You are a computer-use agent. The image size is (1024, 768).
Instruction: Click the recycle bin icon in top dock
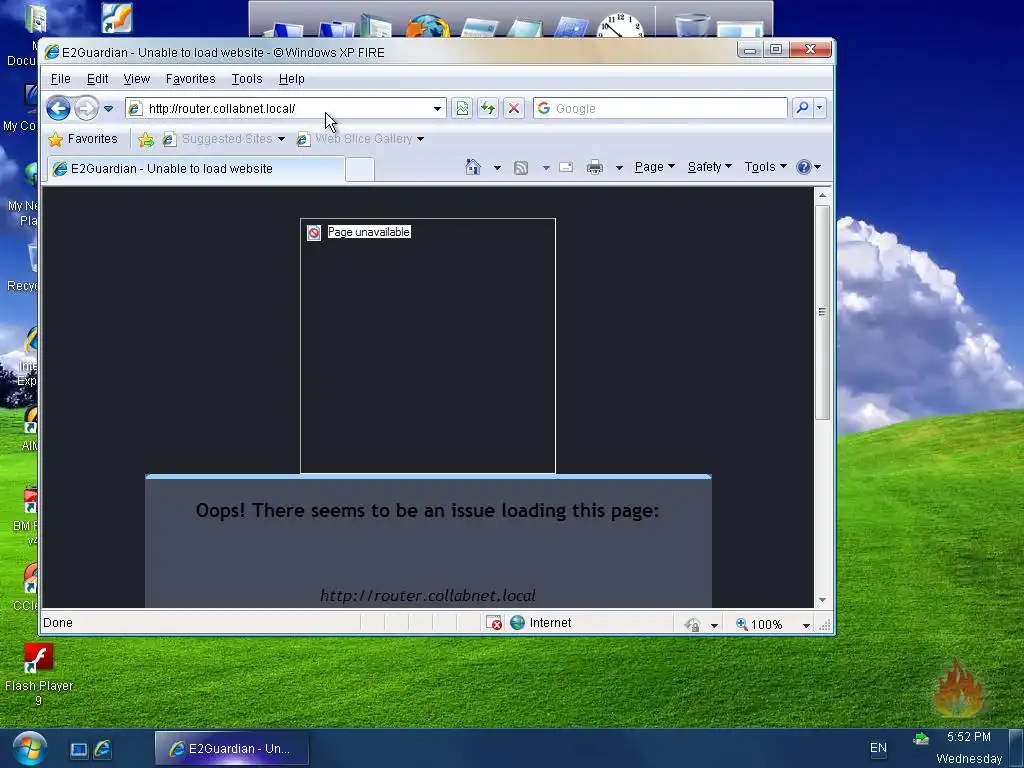point(692,25)
